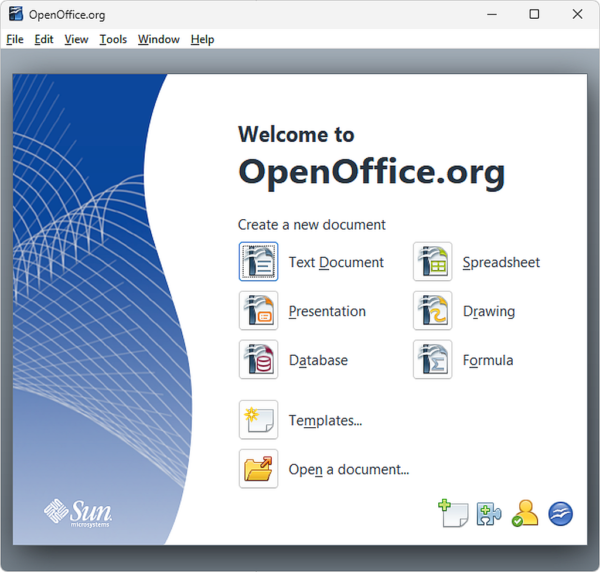Click the Database label

tap(318, 360)
